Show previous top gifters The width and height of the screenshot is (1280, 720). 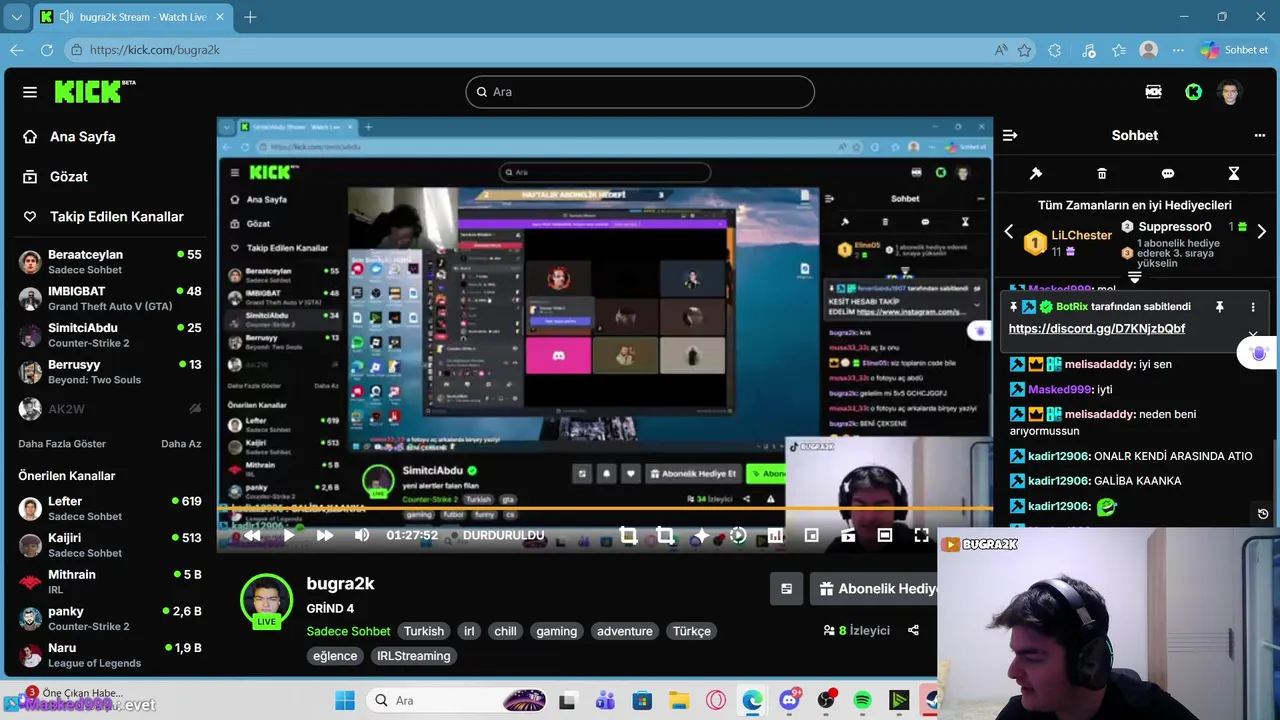pos(1009,231)
